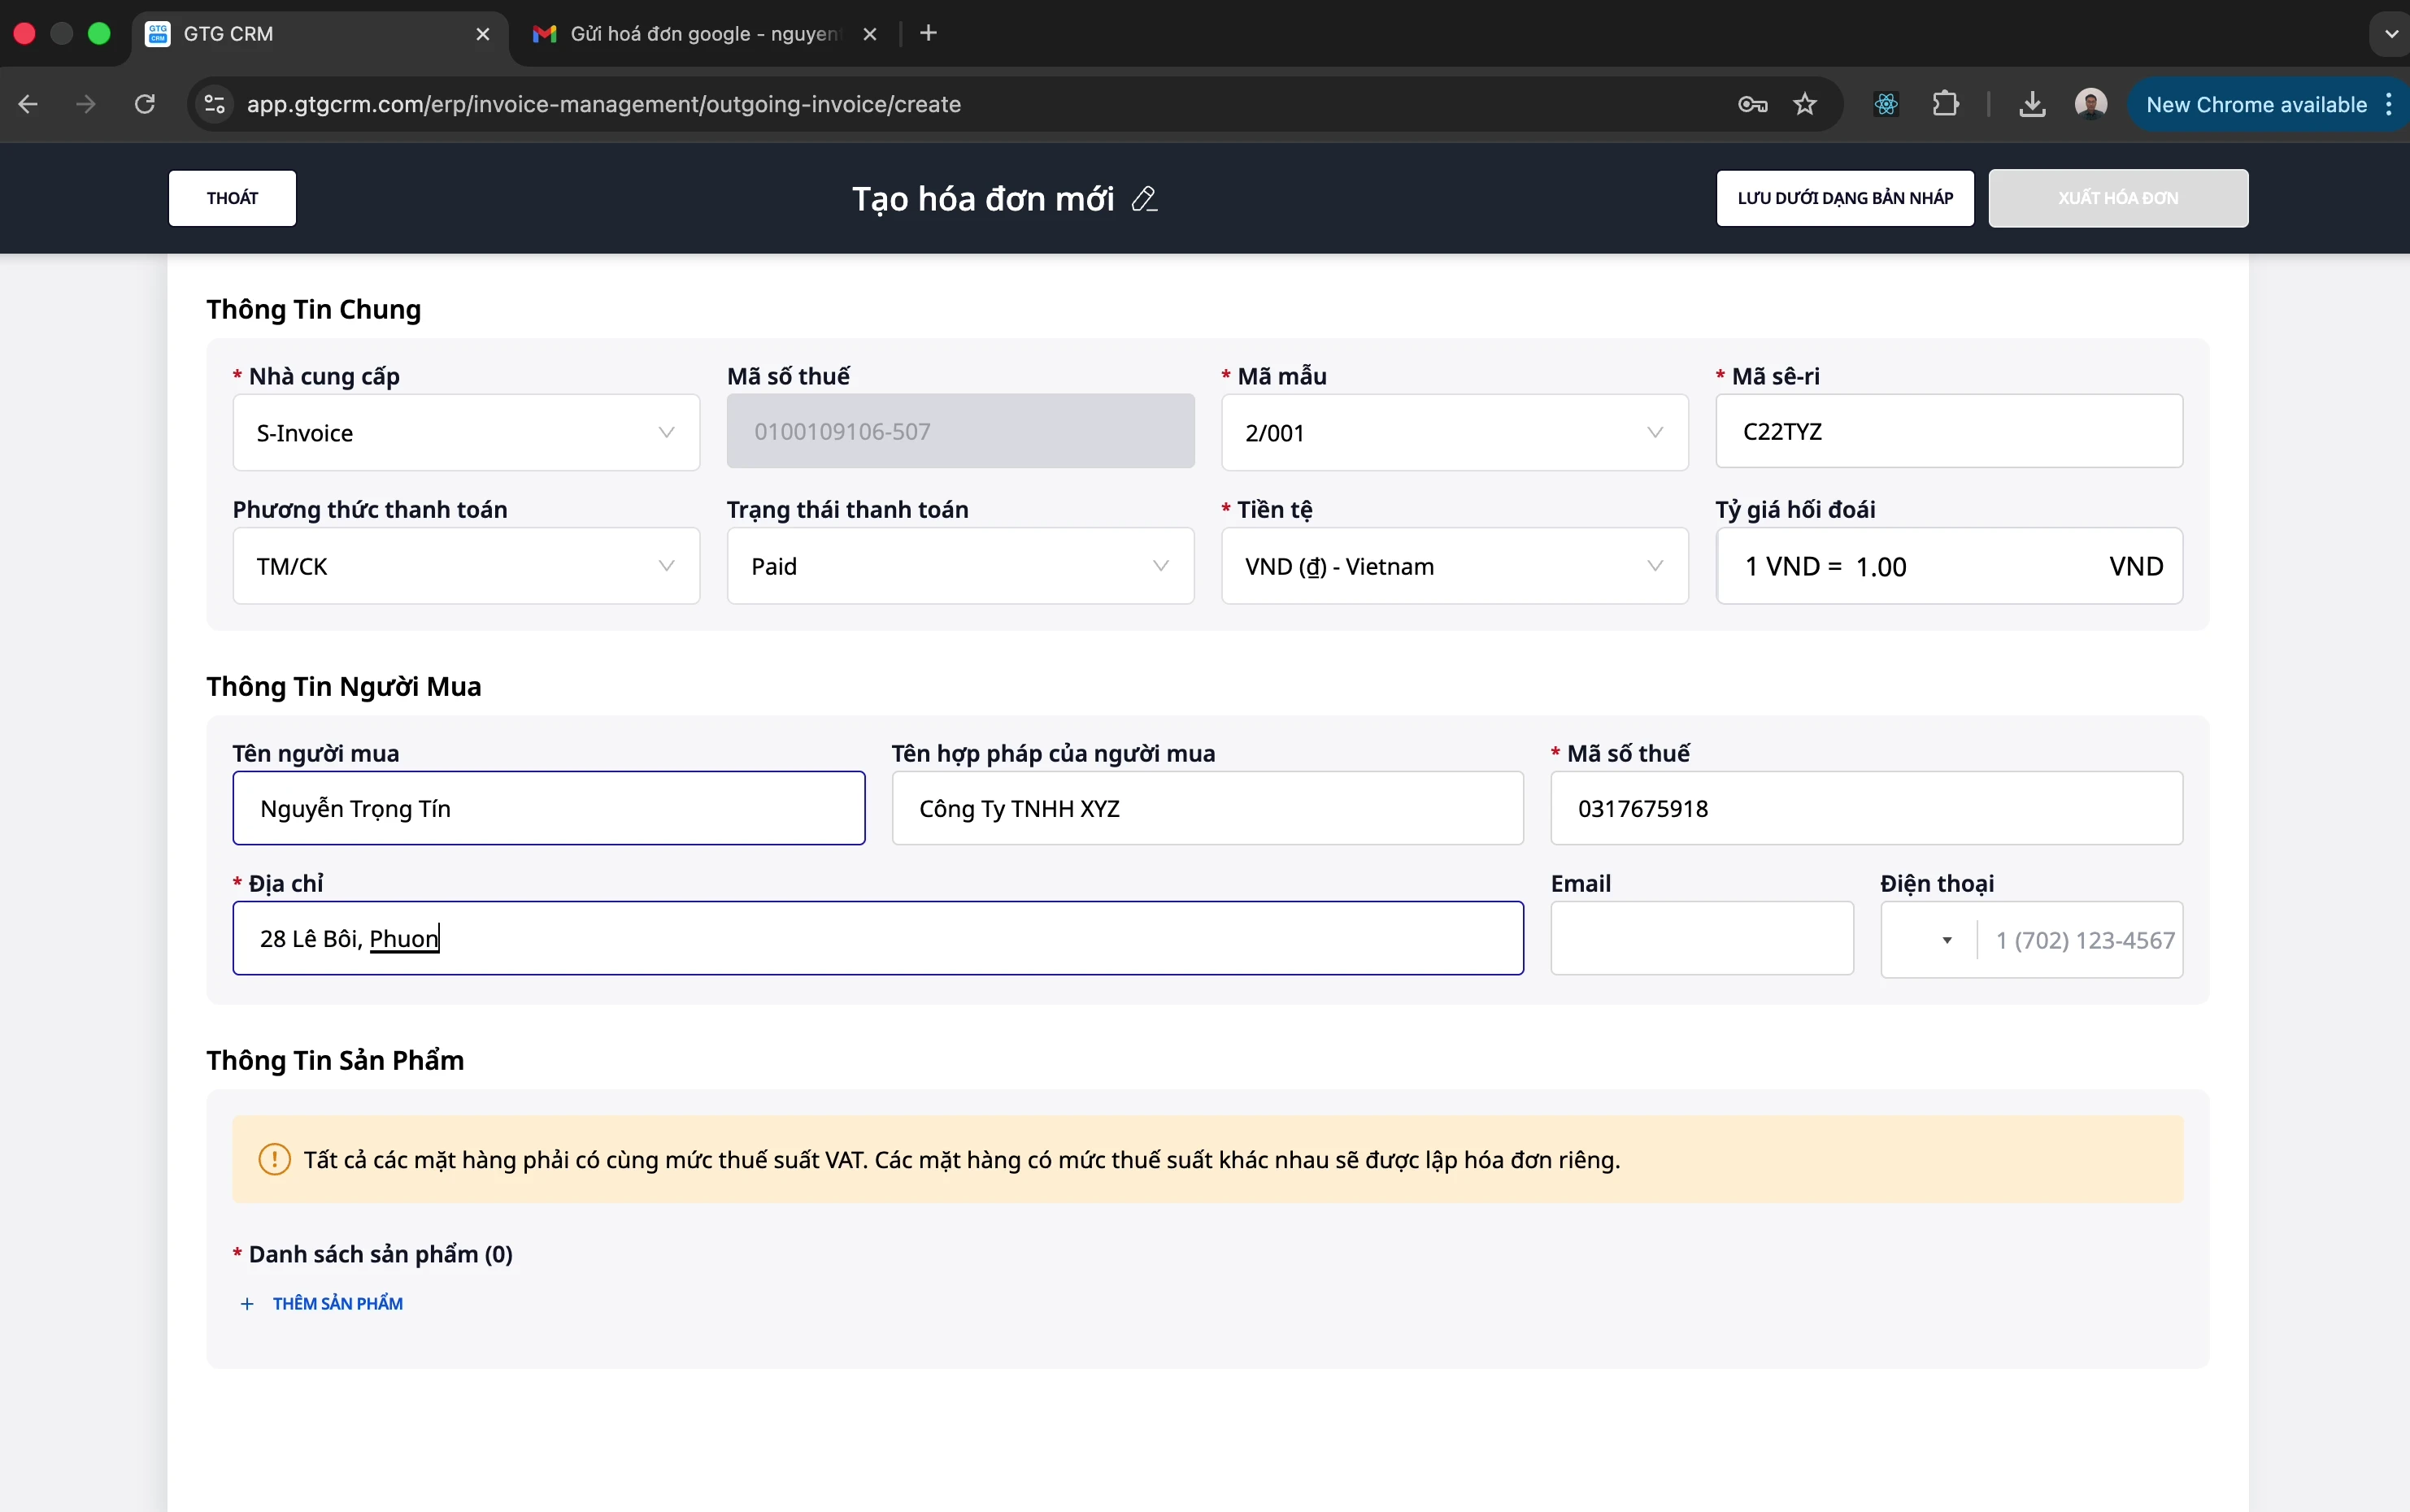Image resolution: width=2410 pixels, height=1512 pixels.
Task: Click LƯU DƯỚI DẠNG BẢN NHÁP button
Action: pos(1845,198)
